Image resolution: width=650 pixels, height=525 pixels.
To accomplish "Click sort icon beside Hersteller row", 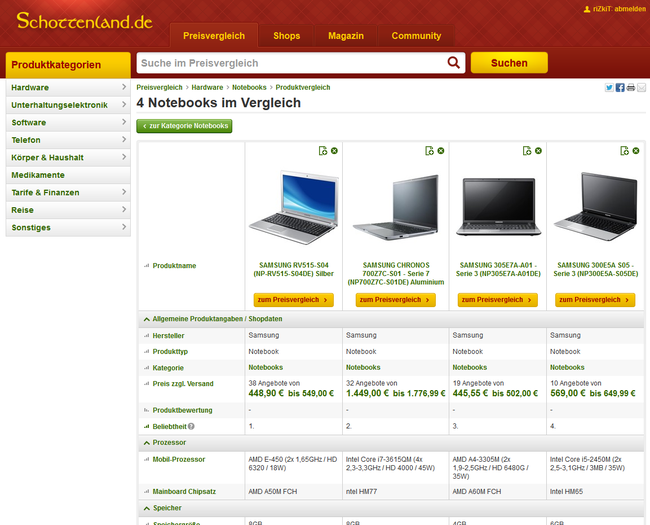I will coord(146,335).
